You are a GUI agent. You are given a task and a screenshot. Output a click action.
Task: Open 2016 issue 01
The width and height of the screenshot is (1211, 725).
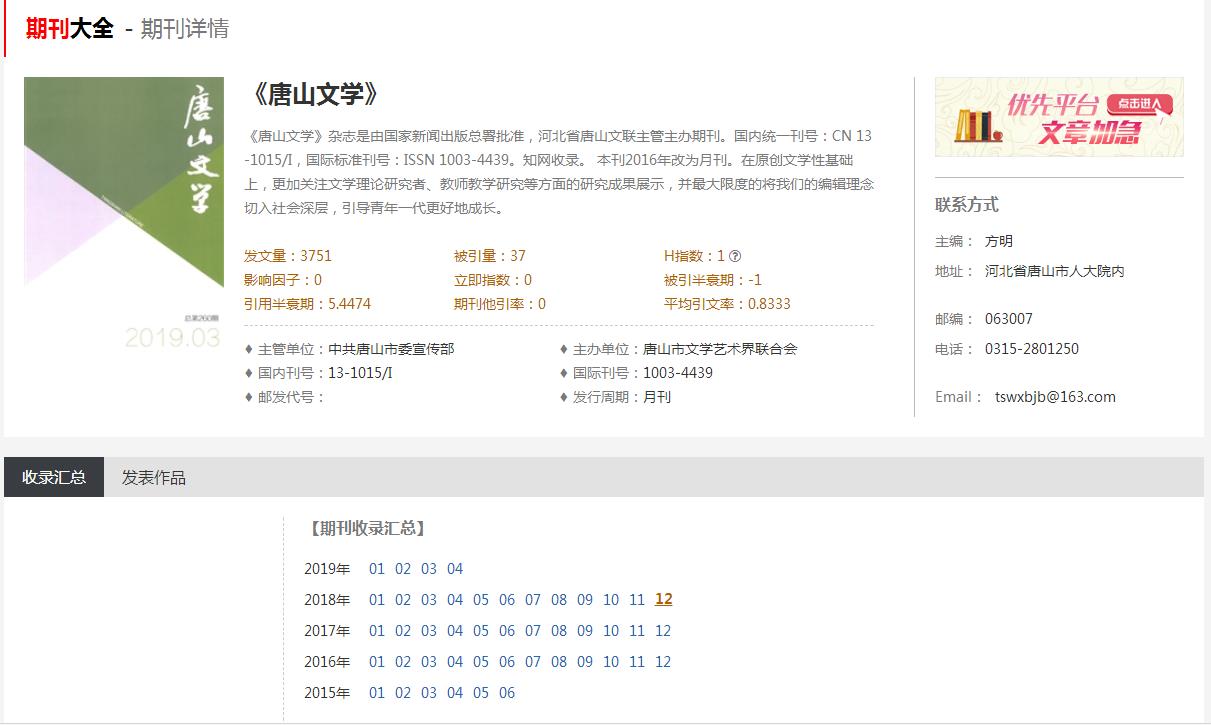pyautogui.click(x=377, y=662)
